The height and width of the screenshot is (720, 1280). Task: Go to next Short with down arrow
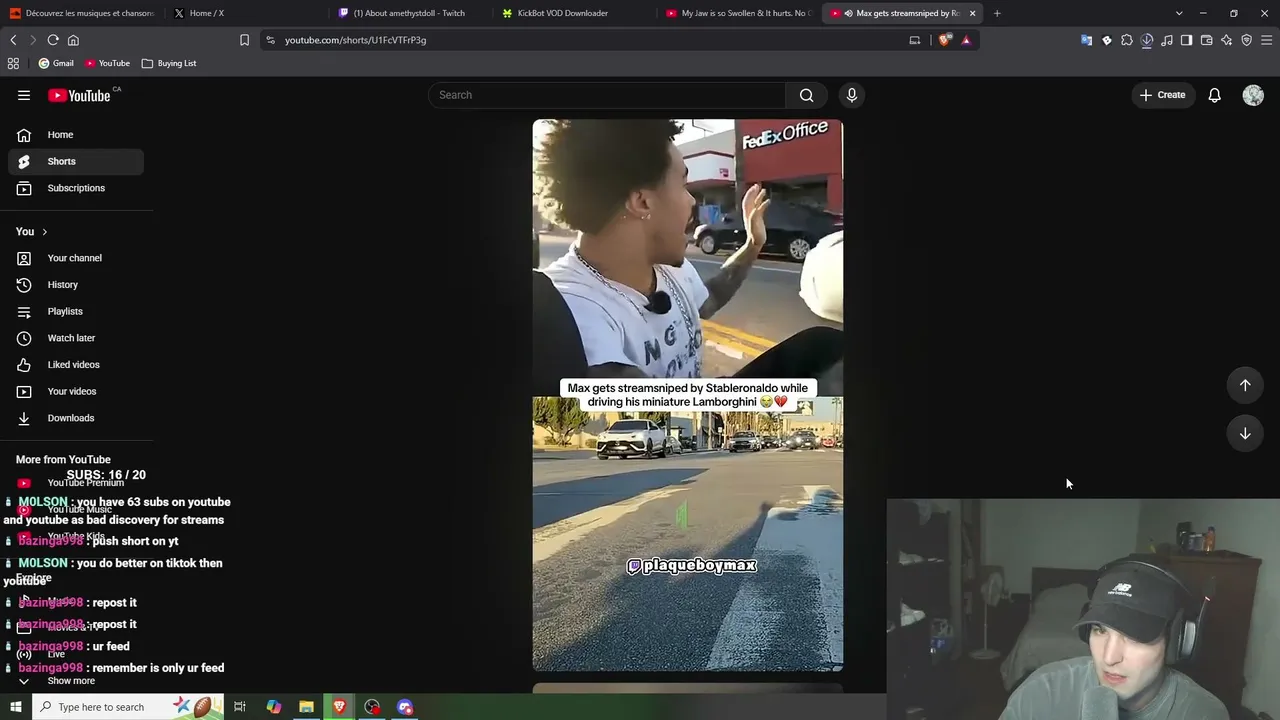coord(1245,433)
